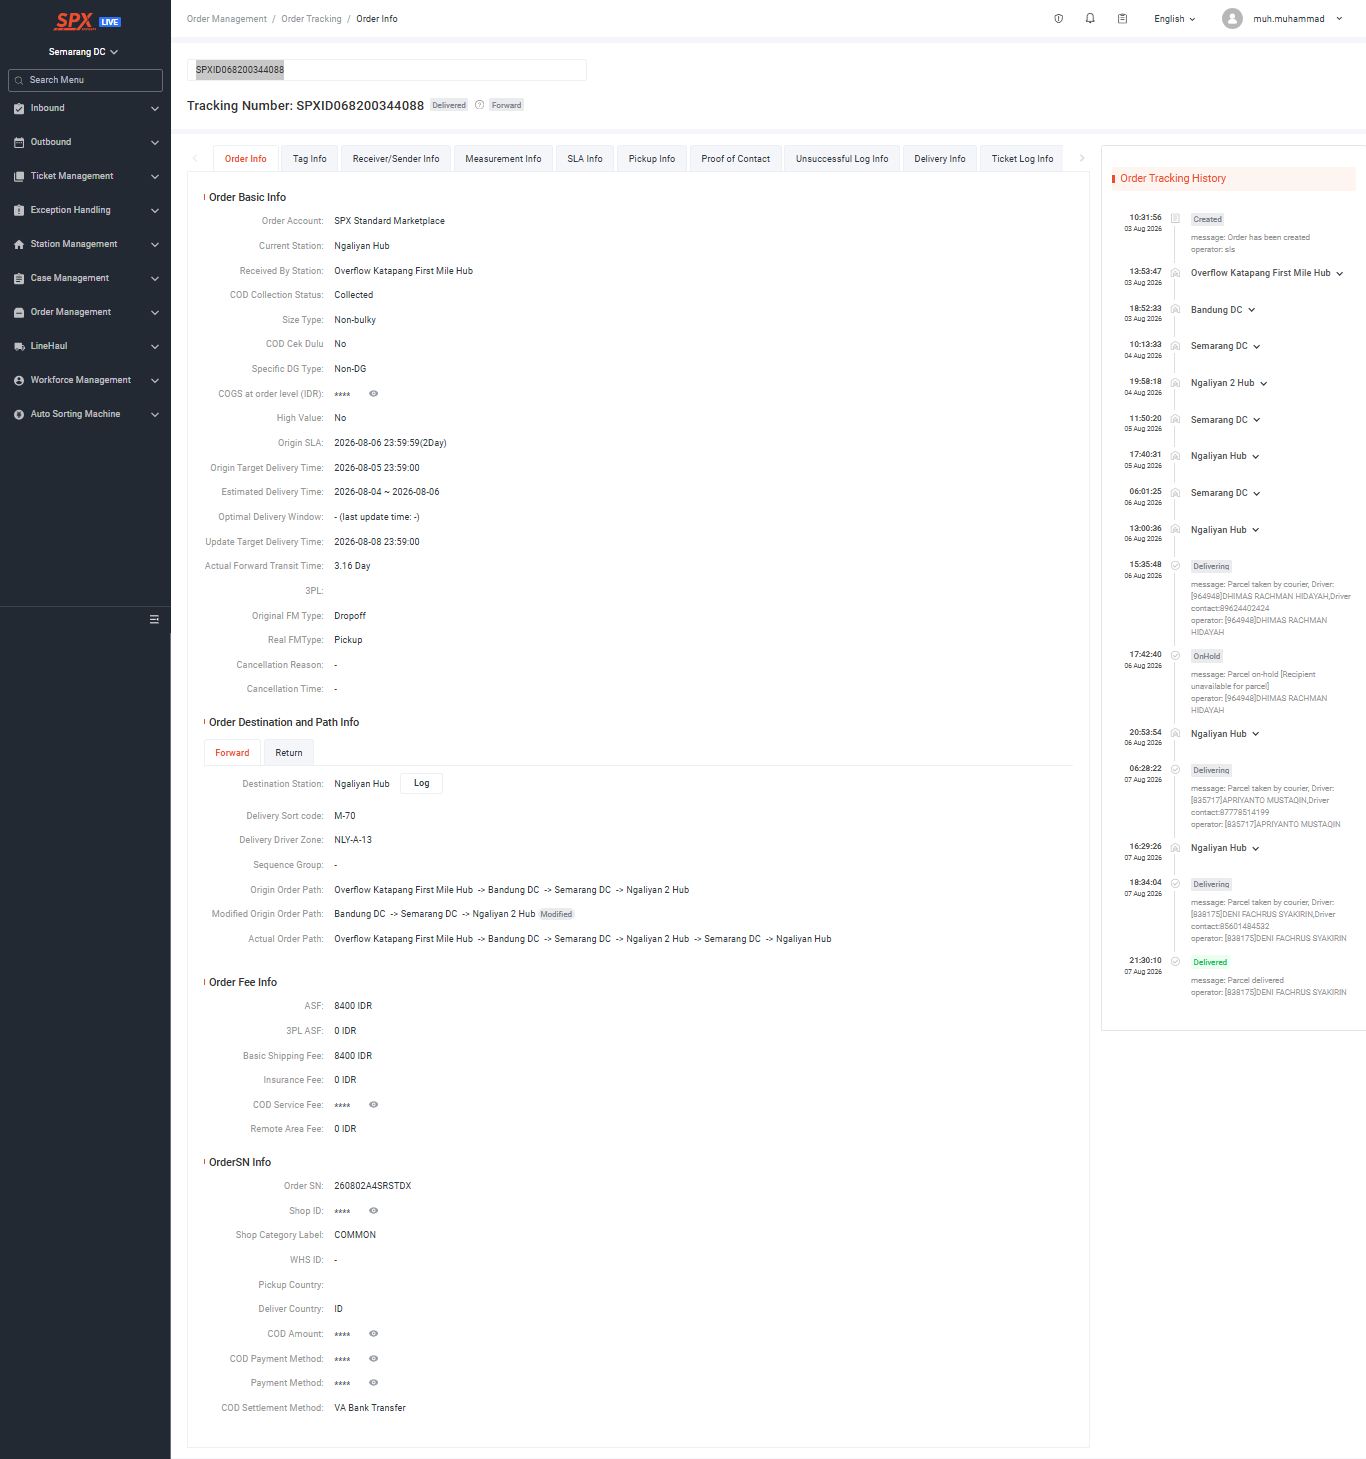Click the user avatar icon
This screenshot has height=1459, width=1366.
(x=1232, y=19)
